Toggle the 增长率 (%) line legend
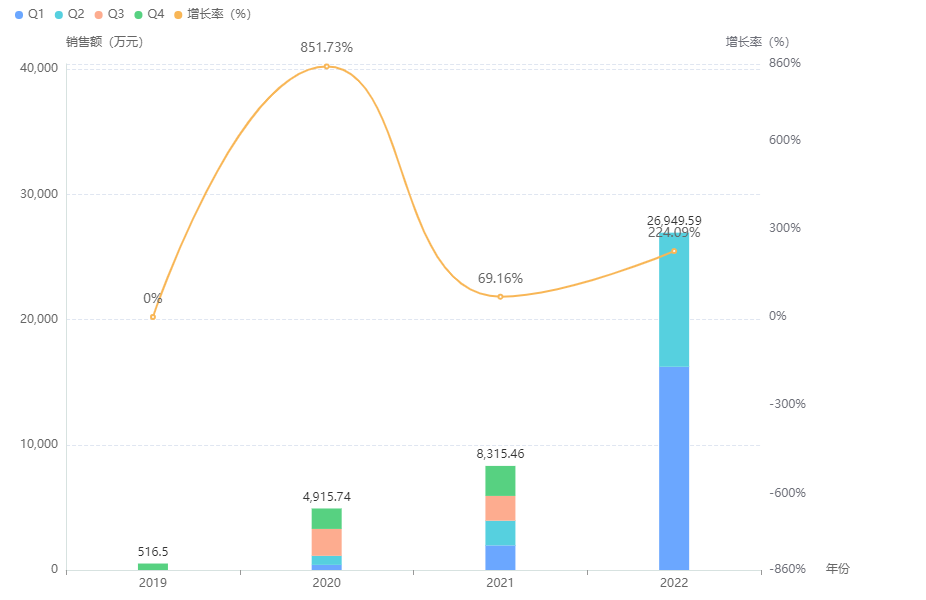 pos(212,14)
